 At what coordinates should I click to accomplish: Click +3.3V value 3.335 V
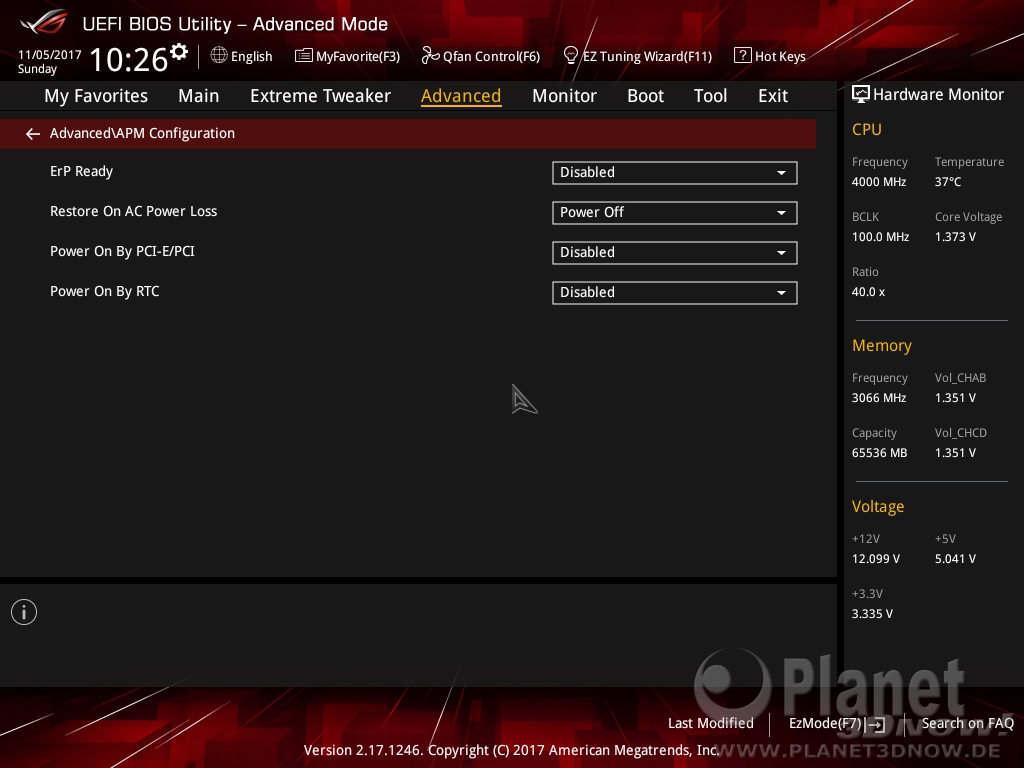[872, 614]
